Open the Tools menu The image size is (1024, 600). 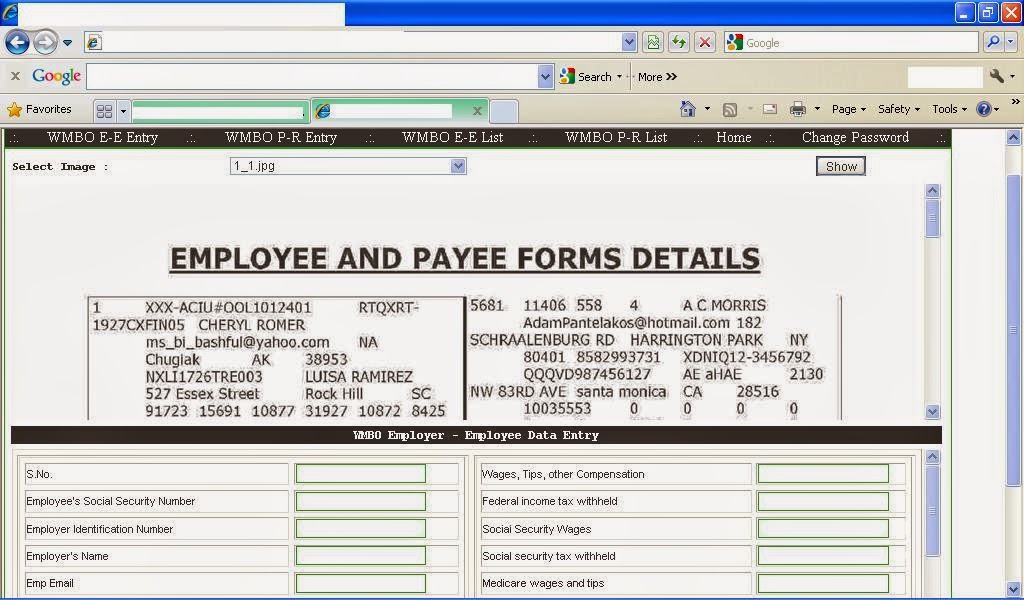pos(949,110)
